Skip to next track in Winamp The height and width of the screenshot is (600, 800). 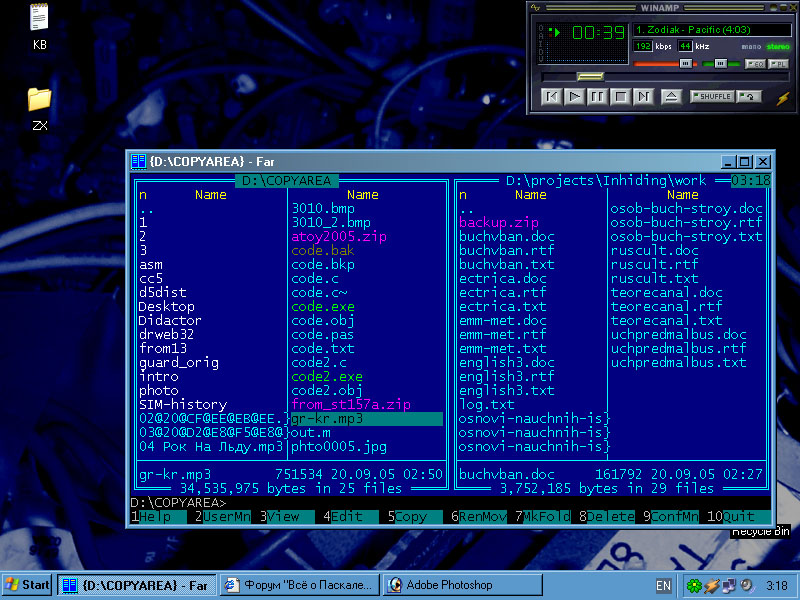coord(643,97)
